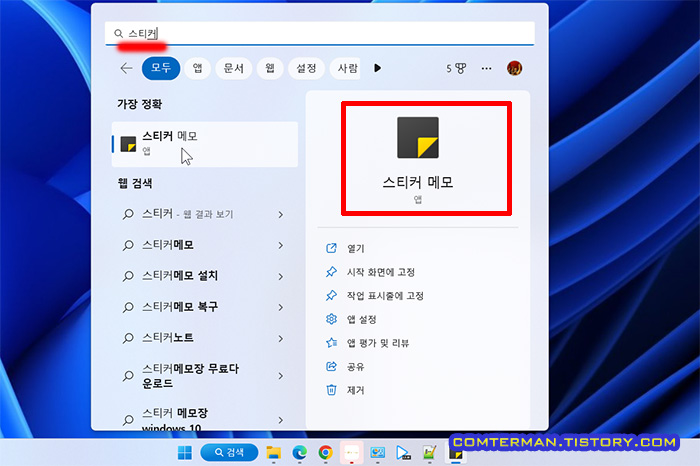Click the small 스티커 메모 icon in the result list
The width and height of the screenshot is (700, 466).
[128, 144]
